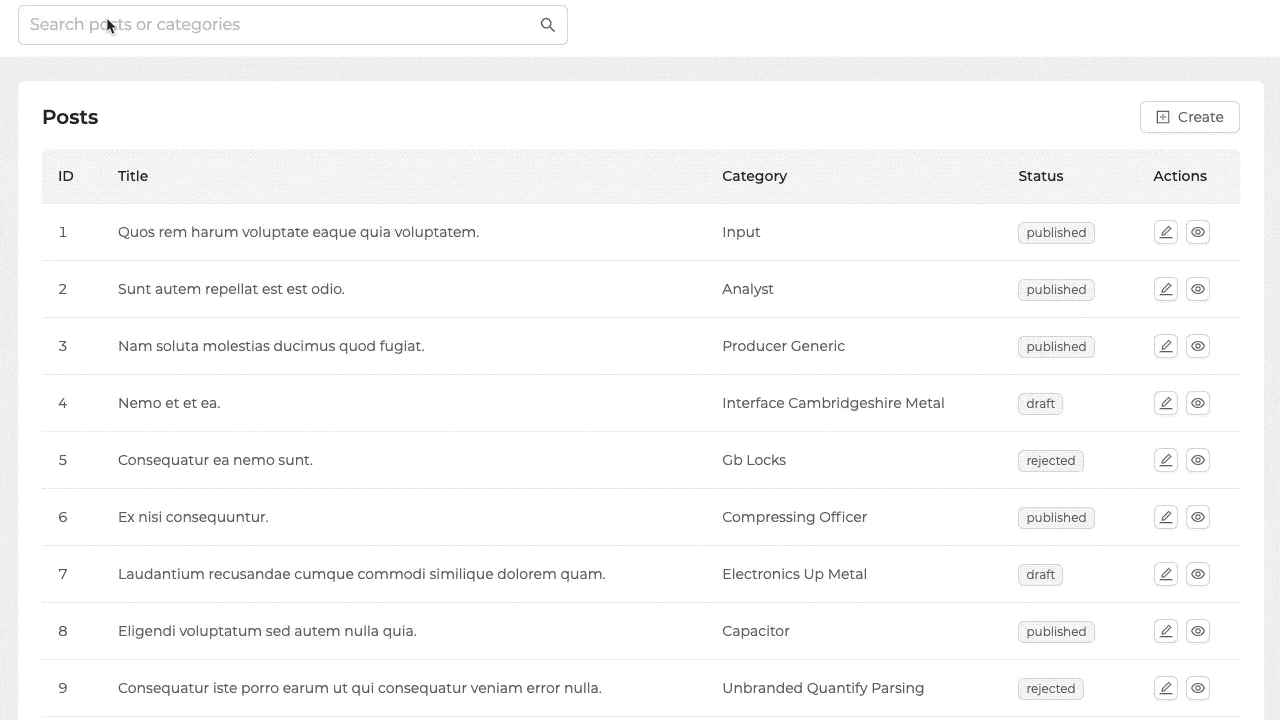
Task: Focus the search posts input field
Action: [280, 25]
